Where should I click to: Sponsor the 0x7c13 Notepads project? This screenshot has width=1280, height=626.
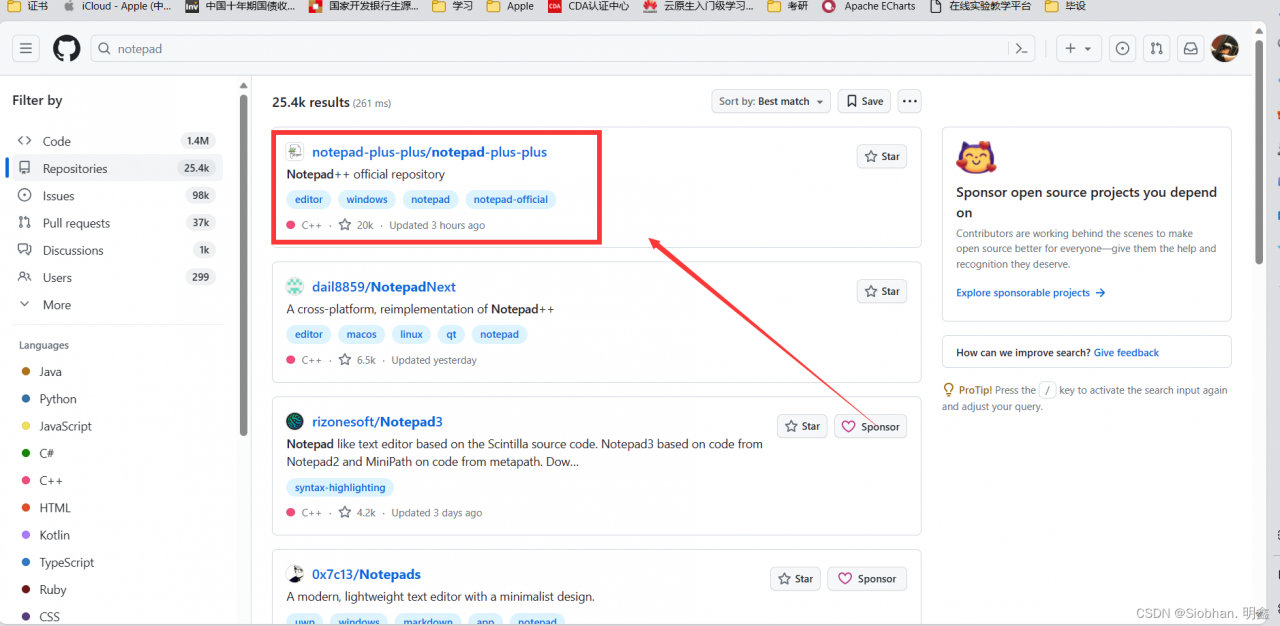[867, 578]
